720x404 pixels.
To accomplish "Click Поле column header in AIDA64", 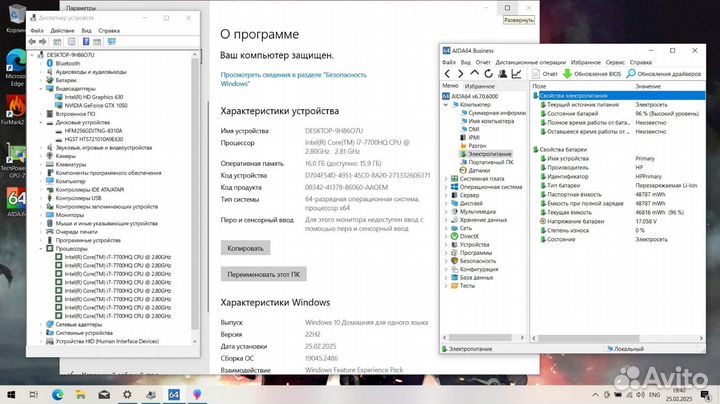I will click(539, 86).
